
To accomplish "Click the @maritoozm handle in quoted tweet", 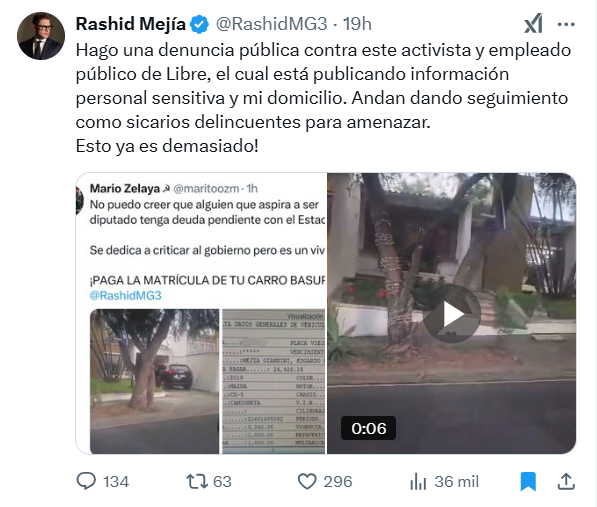I will (206, 188).
